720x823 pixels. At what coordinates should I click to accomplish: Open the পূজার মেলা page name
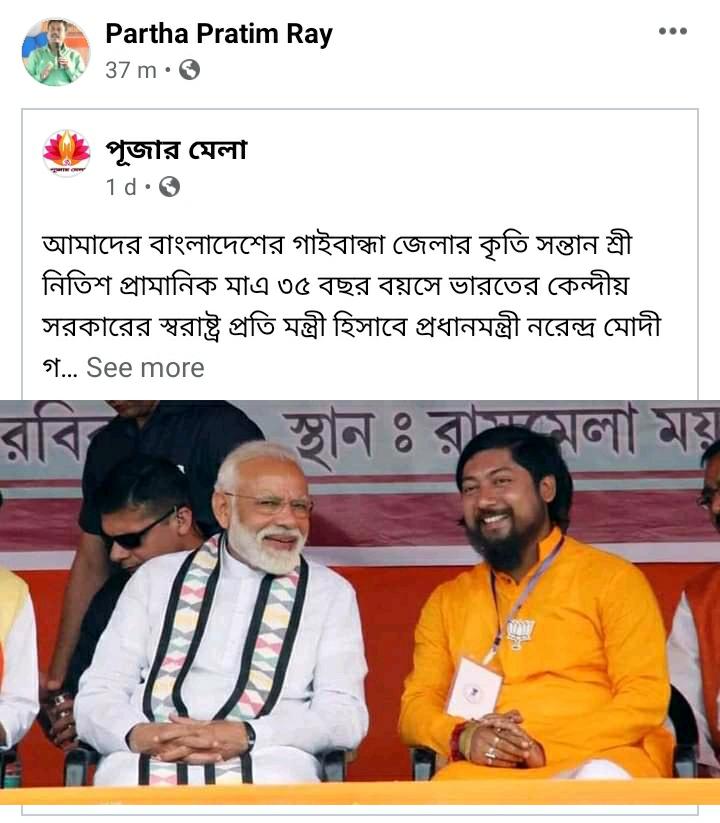pyautogui.click(x=176, y=150)
